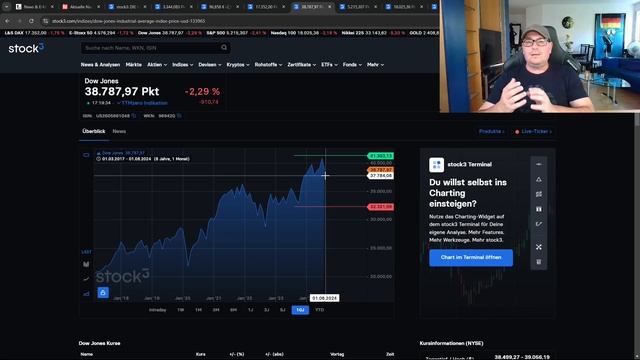Focus the Suche nach Name, WKN, ISIN field

point(155,48)
